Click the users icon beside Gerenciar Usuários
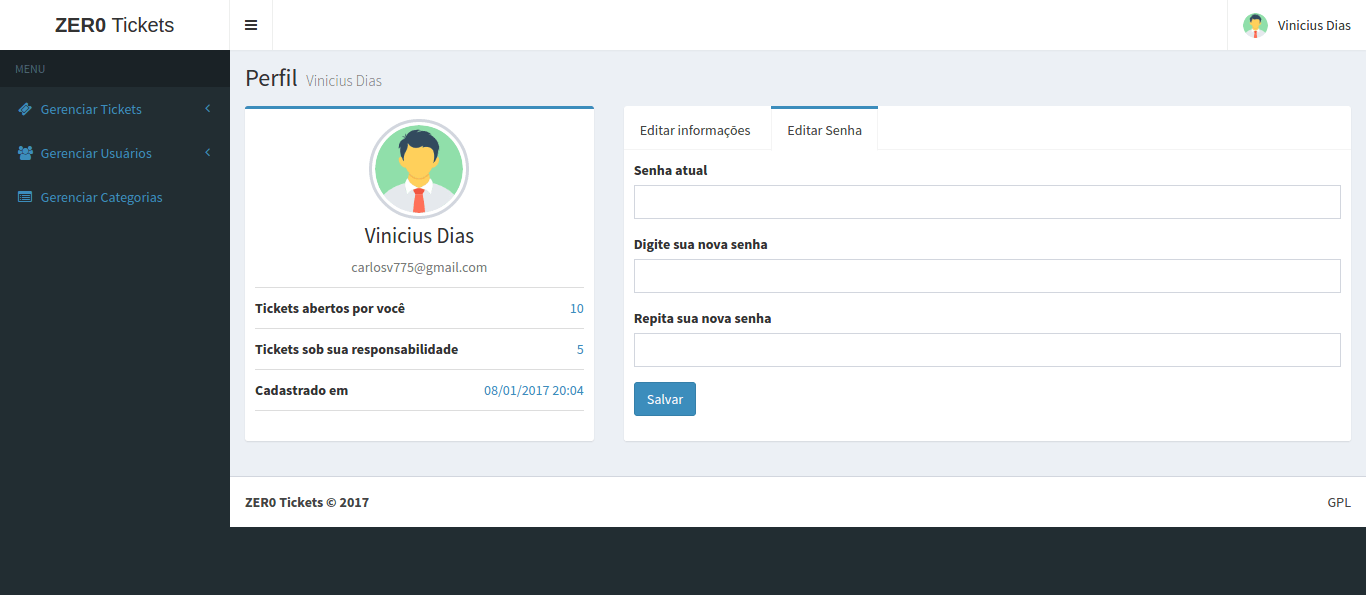Viewport: 1366px width, 595px height. tap(25, 153)
